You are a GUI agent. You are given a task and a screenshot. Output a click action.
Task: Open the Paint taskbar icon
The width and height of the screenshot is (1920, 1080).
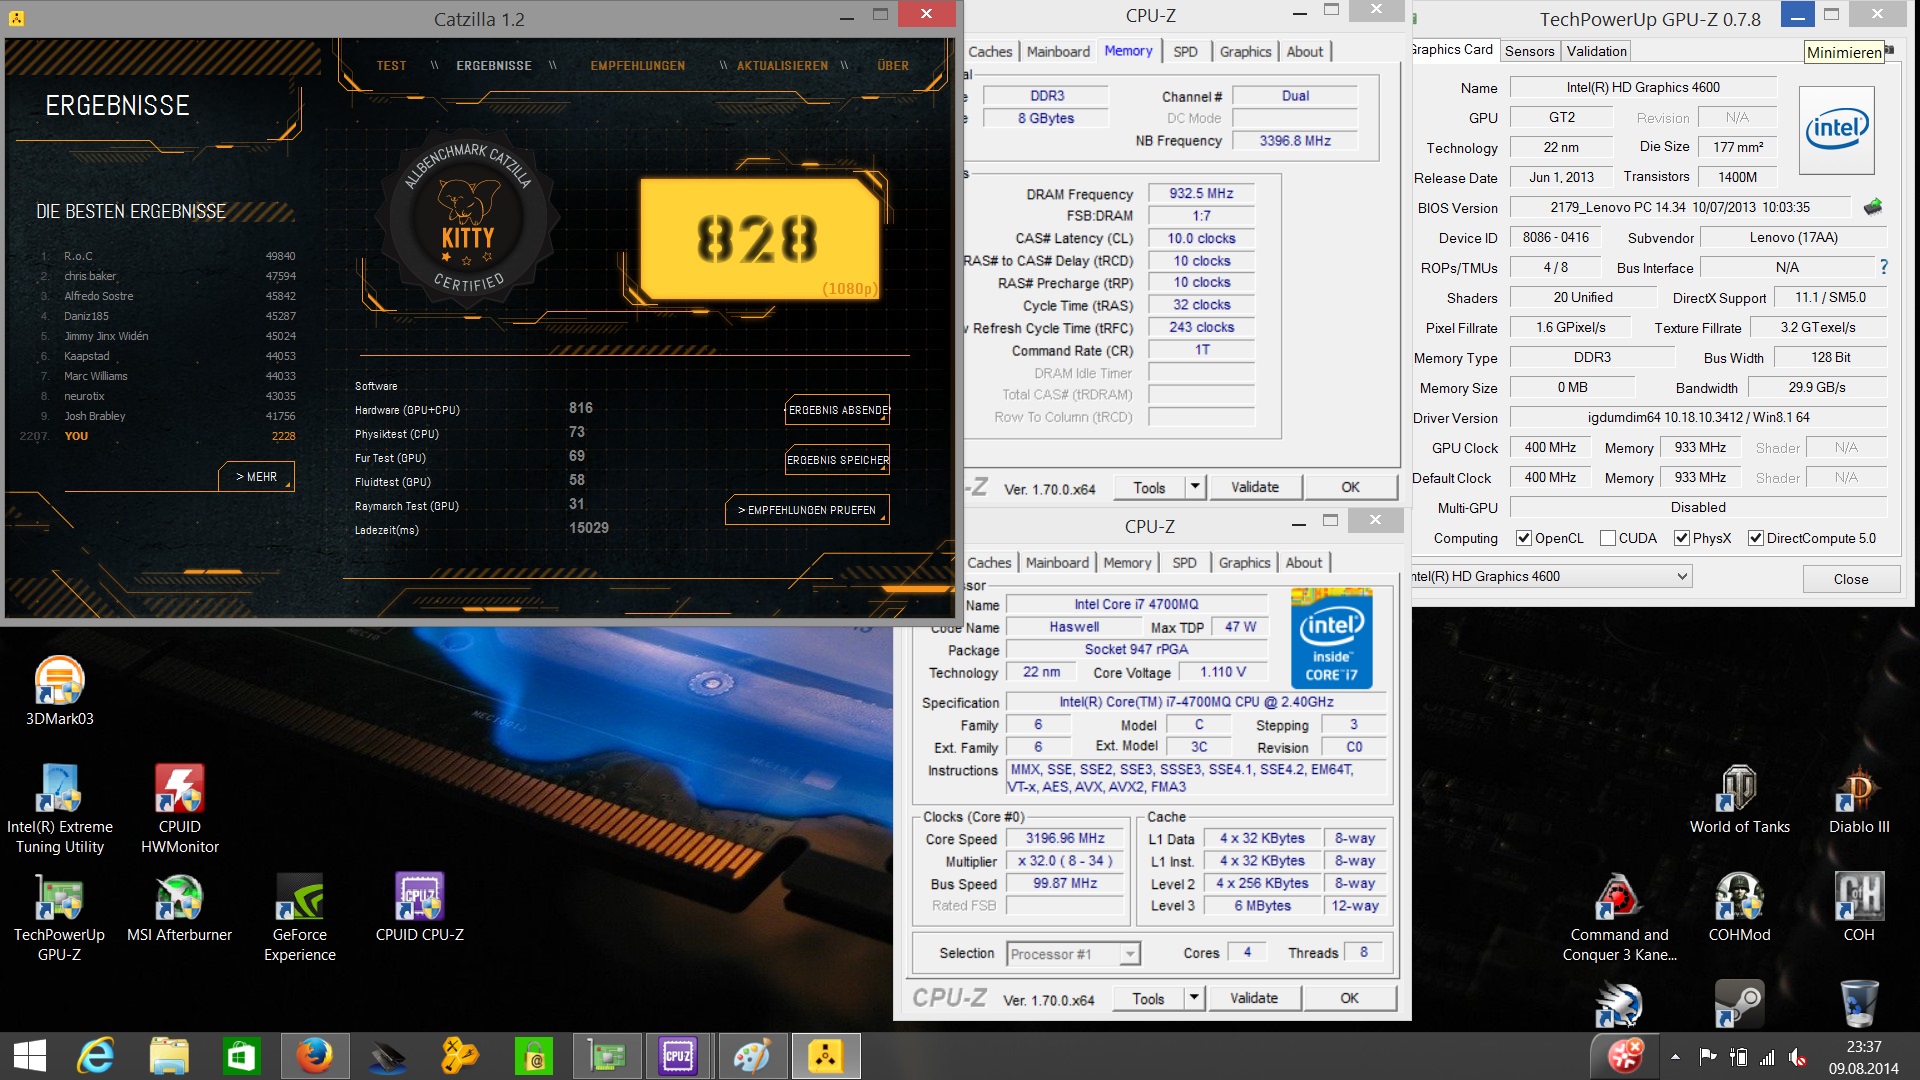752,1056
